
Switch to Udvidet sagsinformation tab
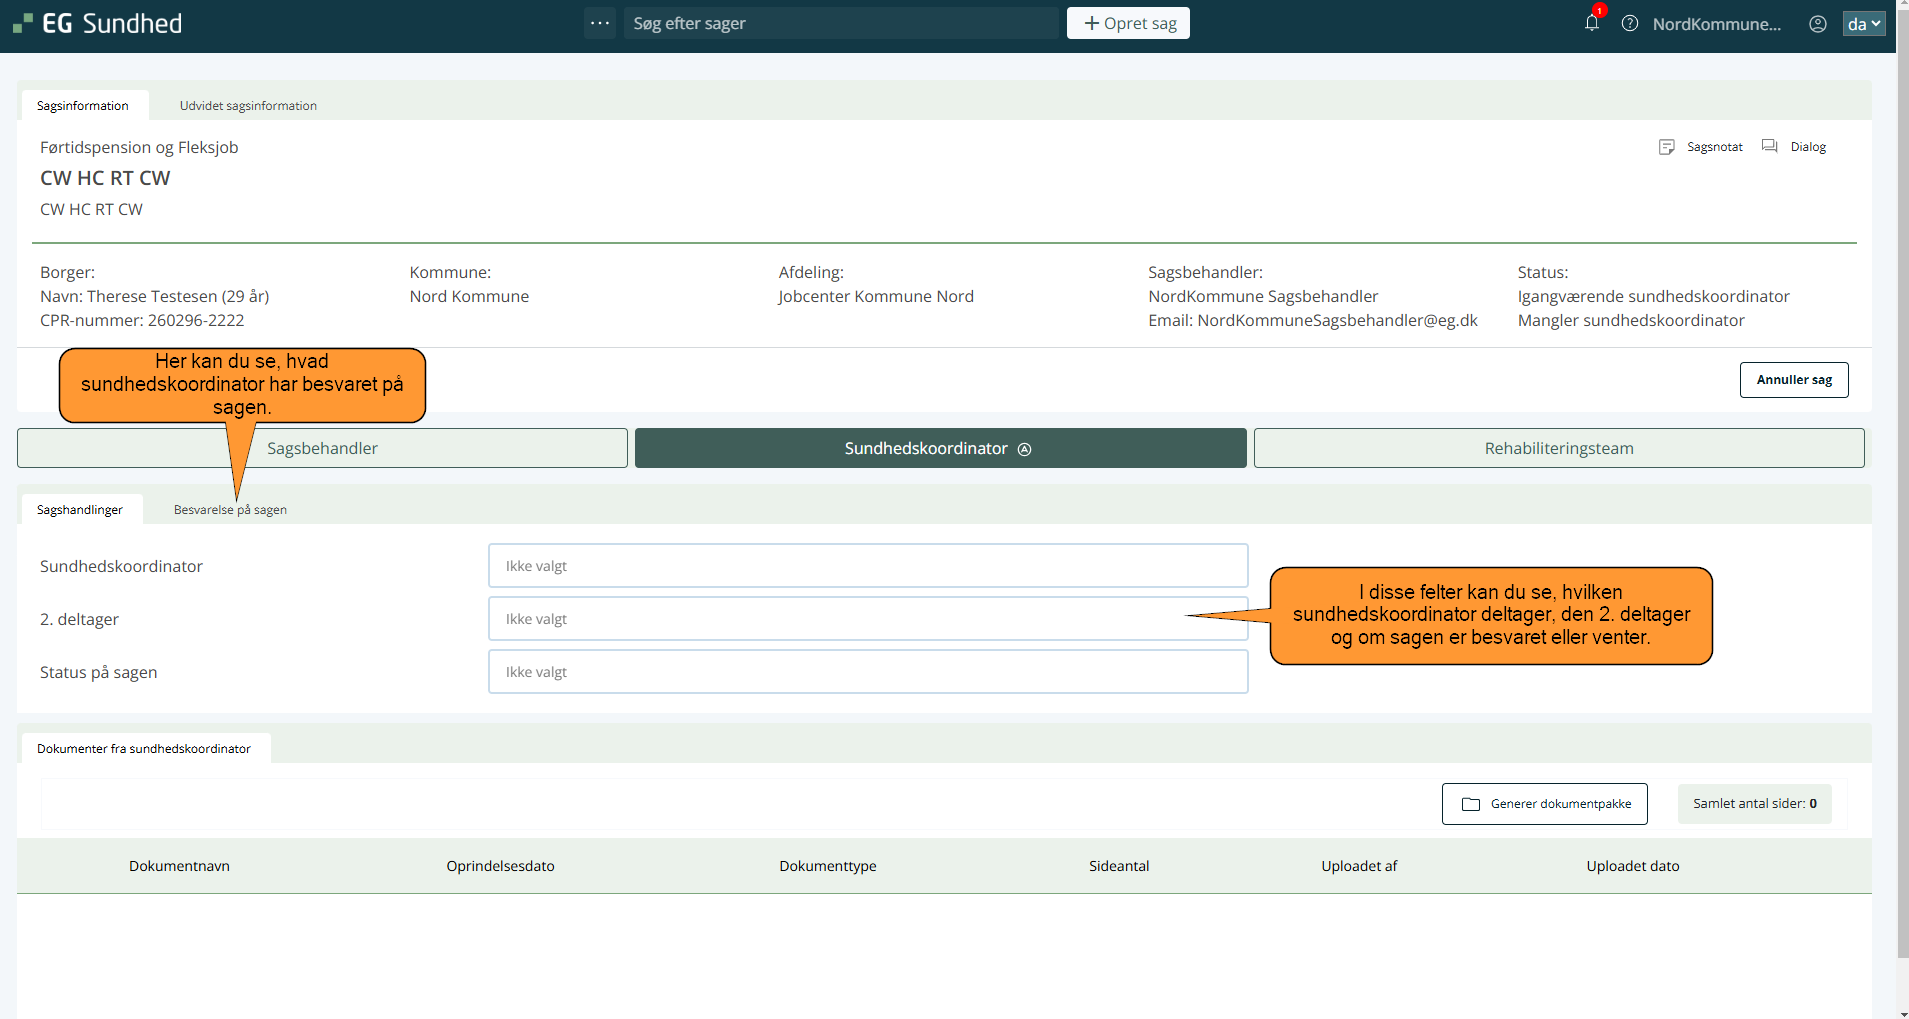248,106
